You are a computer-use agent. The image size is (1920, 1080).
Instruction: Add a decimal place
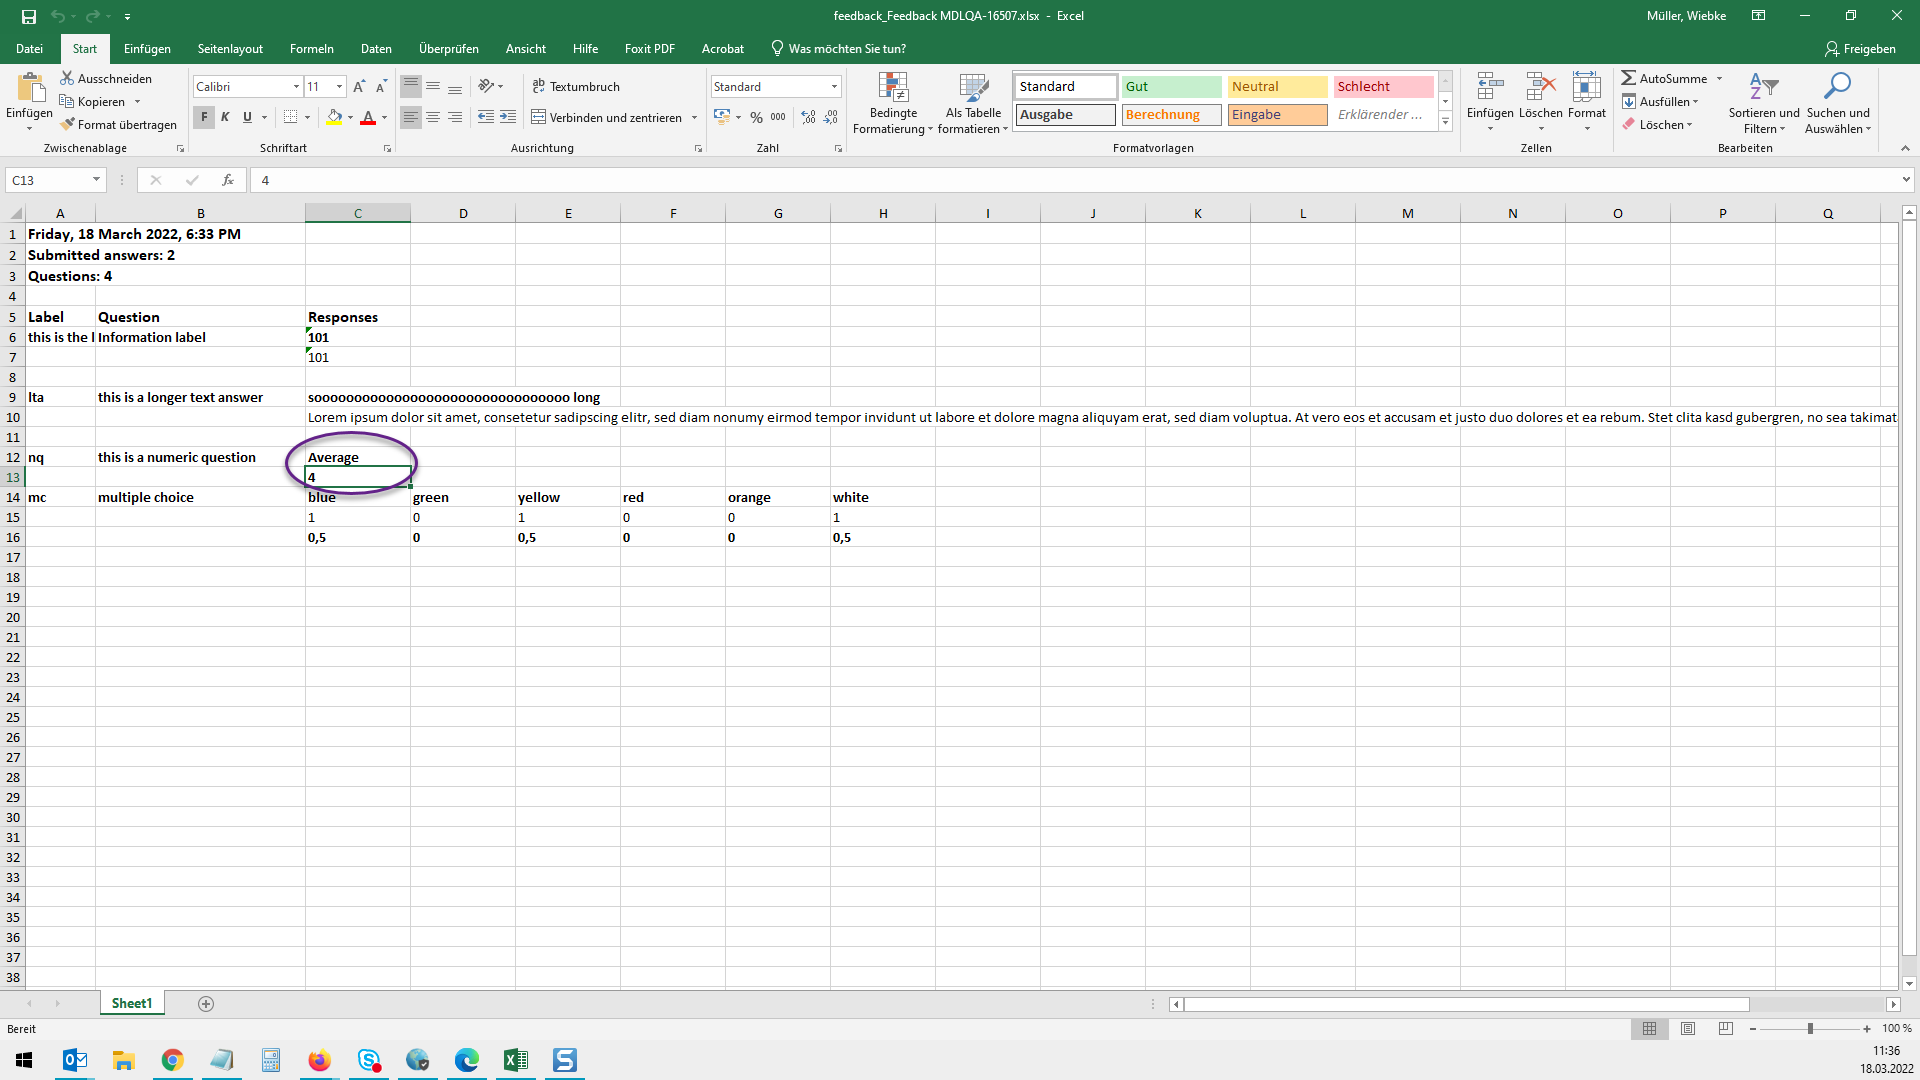(x=808, y=117)
